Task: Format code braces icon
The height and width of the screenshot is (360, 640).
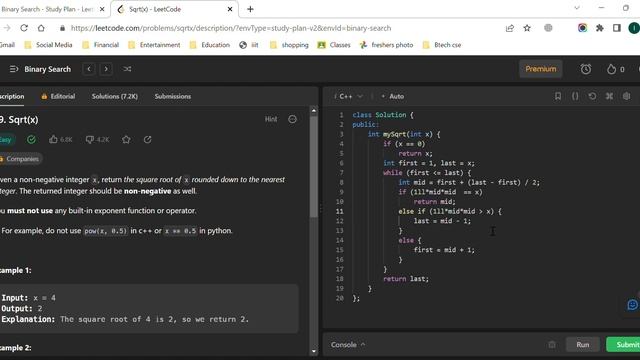Action: click(575, 96)
